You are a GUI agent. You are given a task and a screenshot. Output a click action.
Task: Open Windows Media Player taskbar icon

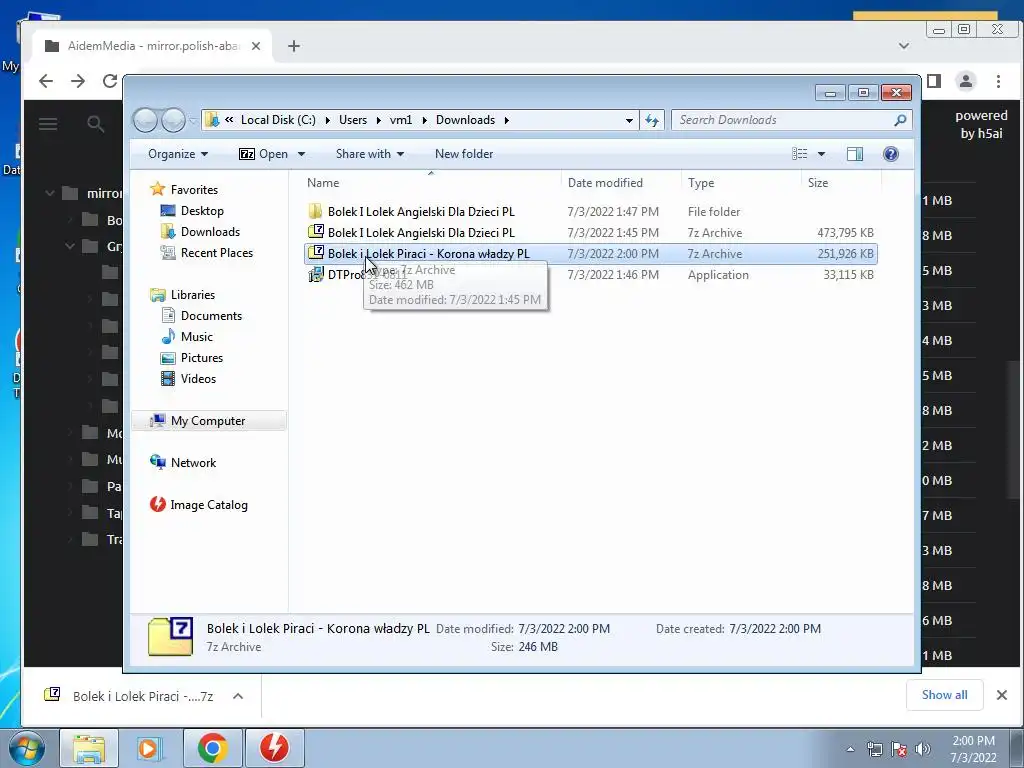pos(151,748)
